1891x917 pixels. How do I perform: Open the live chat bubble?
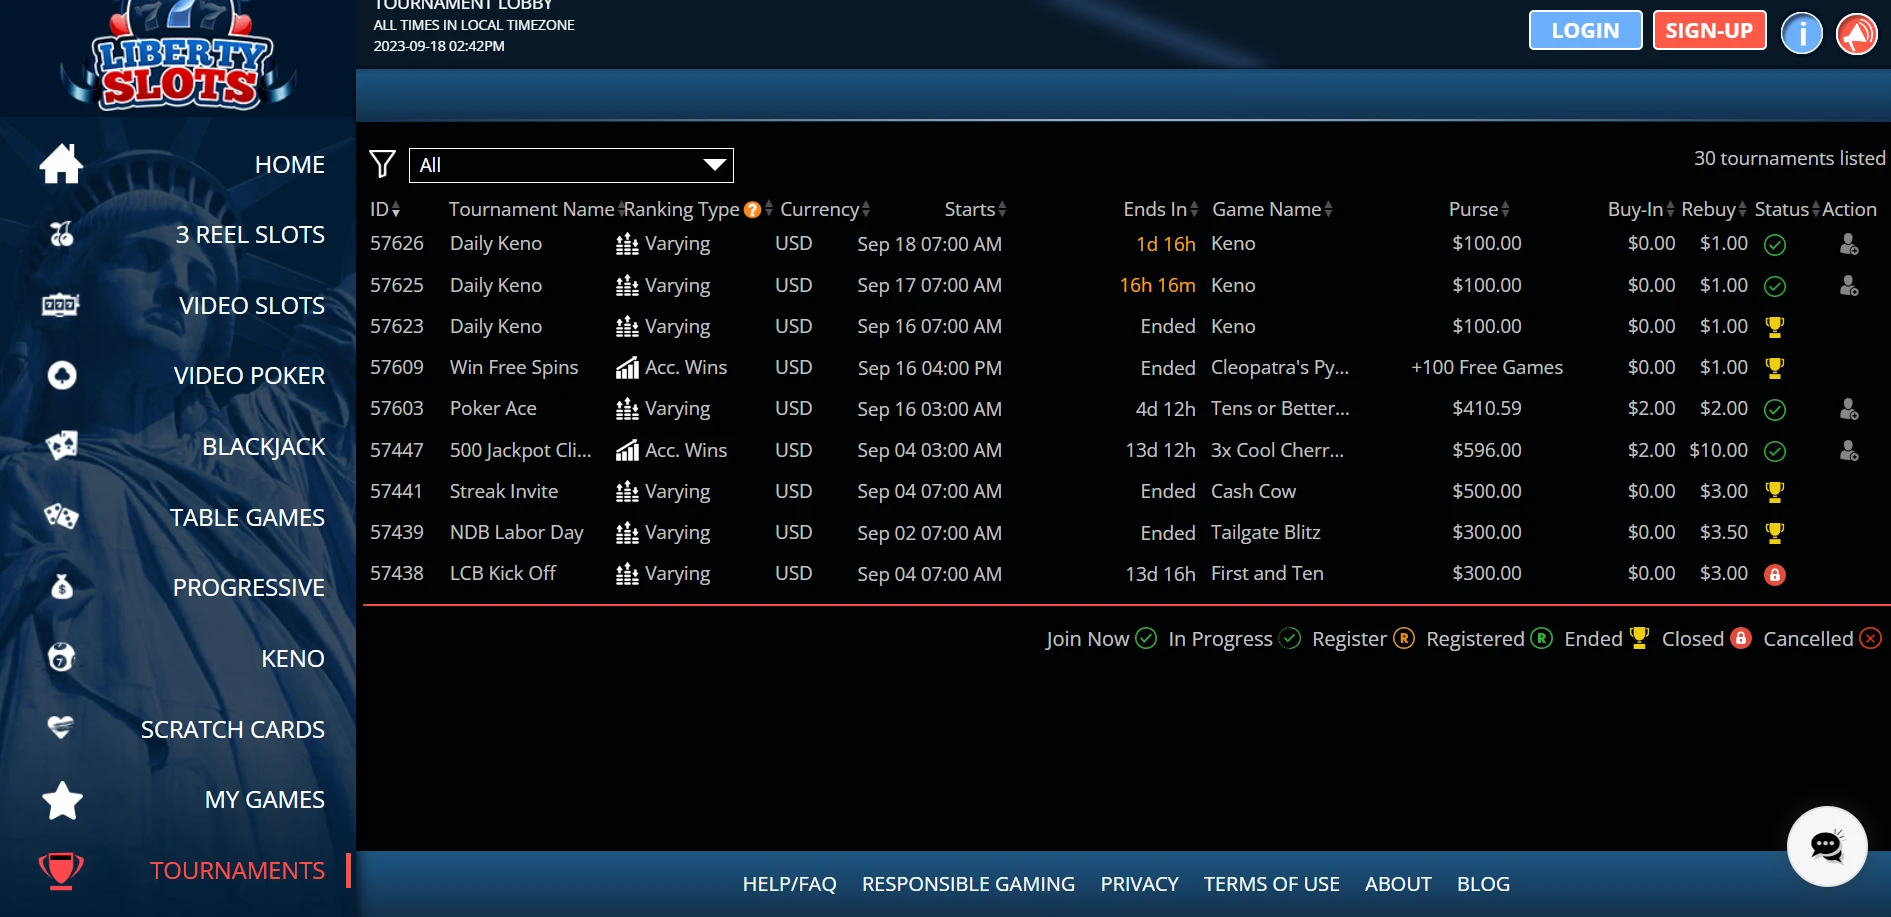tap(1827, 846)
